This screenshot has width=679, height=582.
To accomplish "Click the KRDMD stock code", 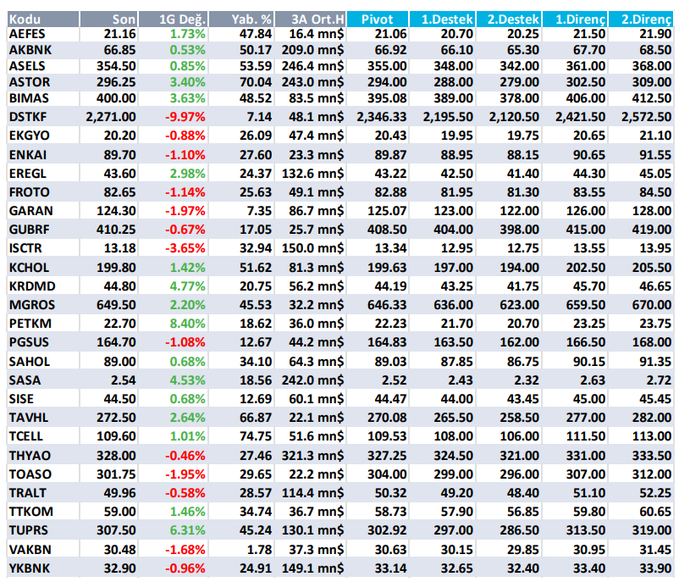I will tap(32, 286).
